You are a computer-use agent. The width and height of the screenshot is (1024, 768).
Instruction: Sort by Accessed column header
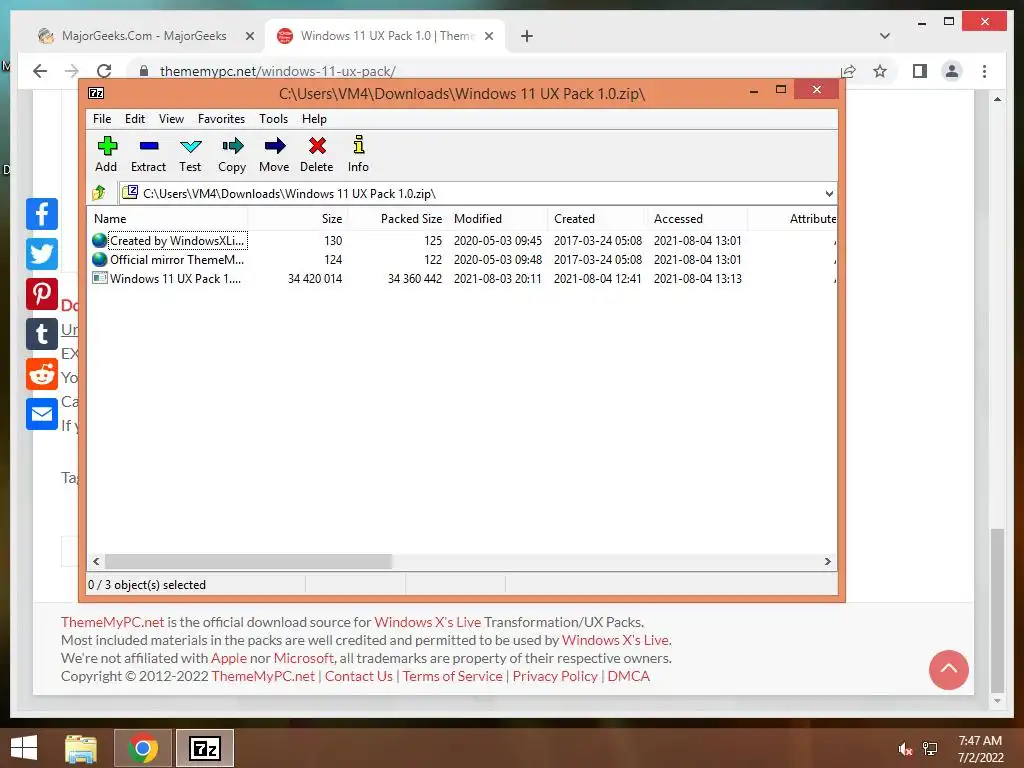click(x=697, y=219)
